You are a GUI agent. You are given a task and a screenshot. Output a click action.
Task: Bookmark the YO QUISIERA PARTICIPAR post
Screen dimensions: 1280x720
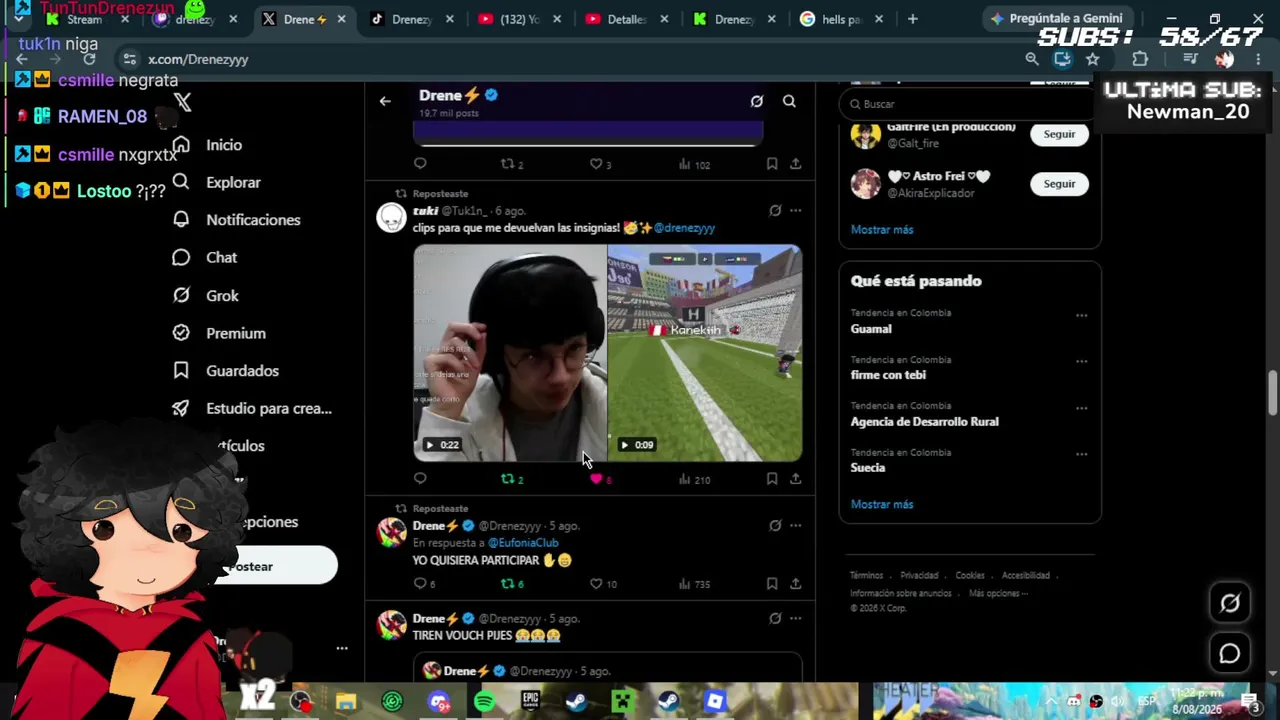coord(772,584)
